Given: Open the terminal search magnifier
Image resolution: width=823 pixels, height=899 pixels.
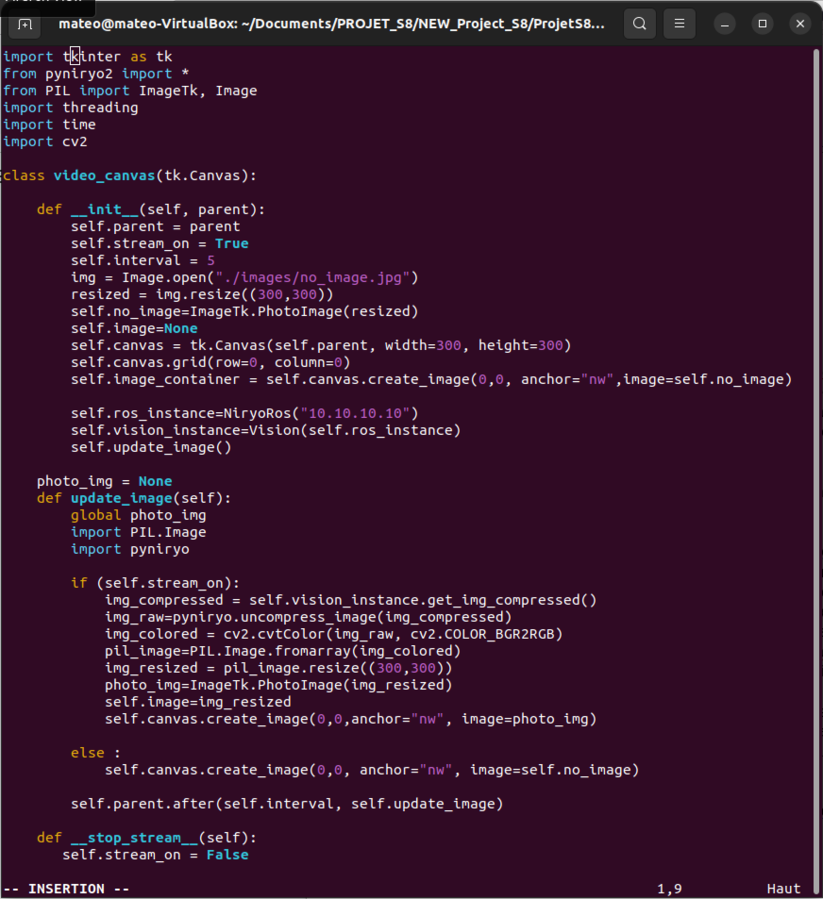Looking at the screenshot, I should (x=639, y=23).
